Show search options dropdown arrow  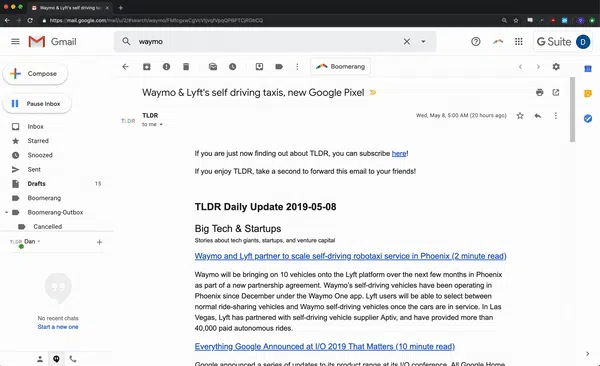click(423, 41)
